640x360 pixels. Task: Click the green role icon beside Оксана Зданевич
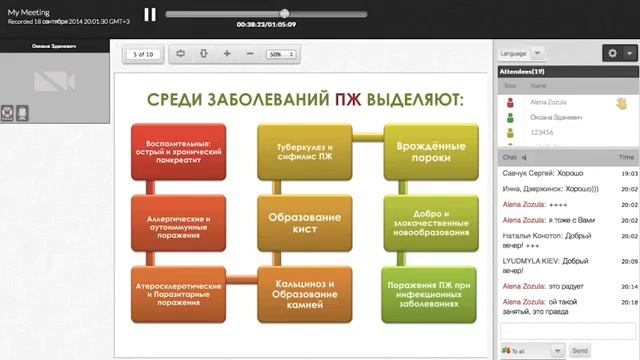[510, 118]
